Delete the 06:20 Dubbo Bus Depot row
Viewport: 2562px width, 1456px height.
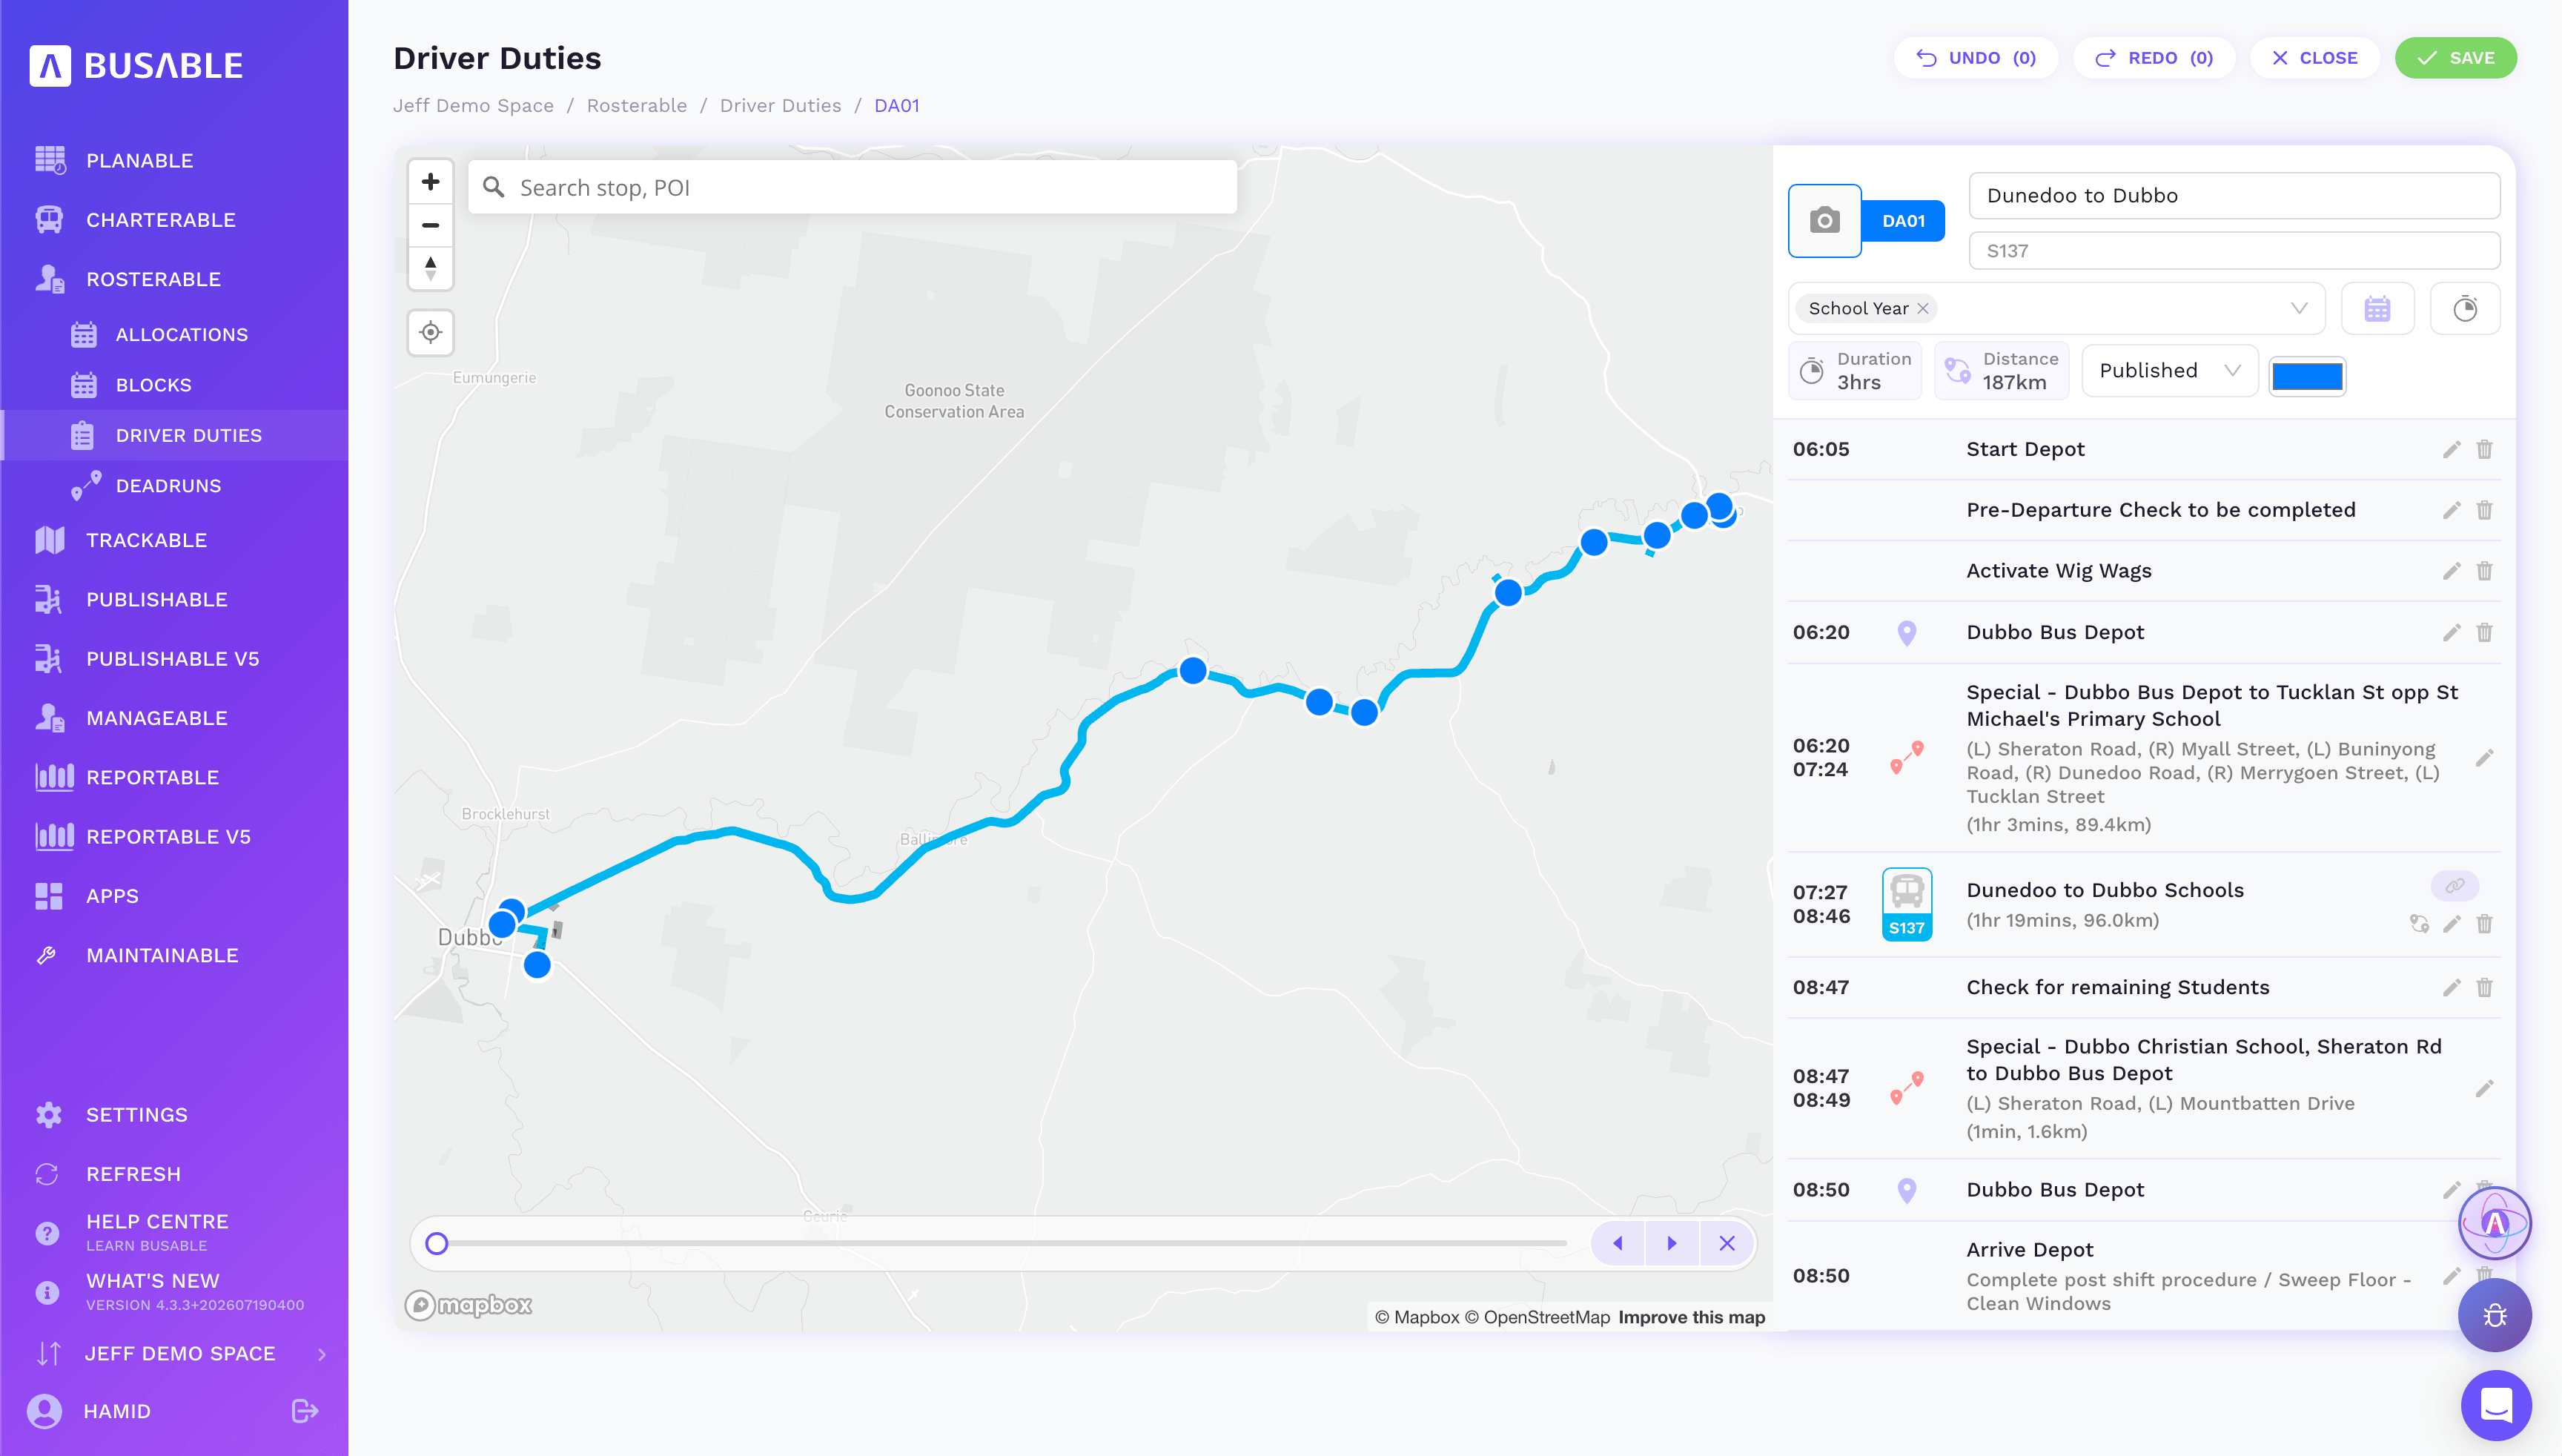[2484, 632]
